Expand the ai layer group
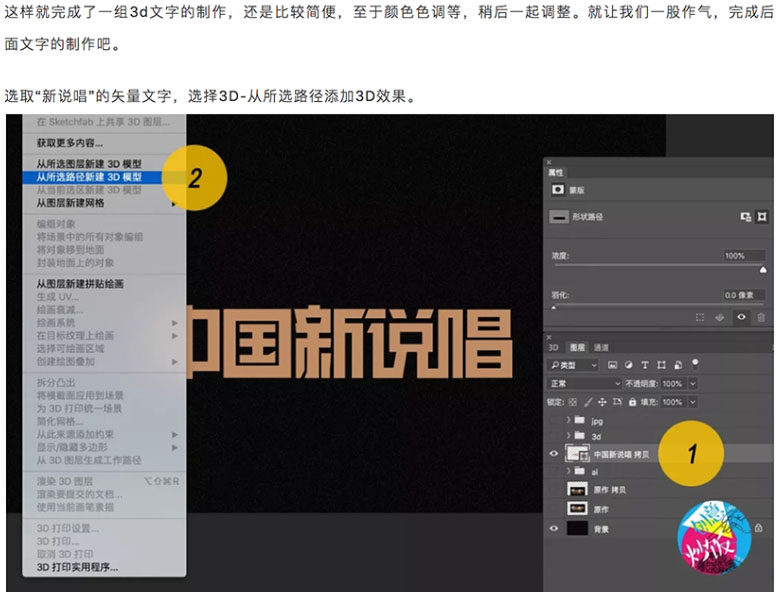 pos(569,471)
